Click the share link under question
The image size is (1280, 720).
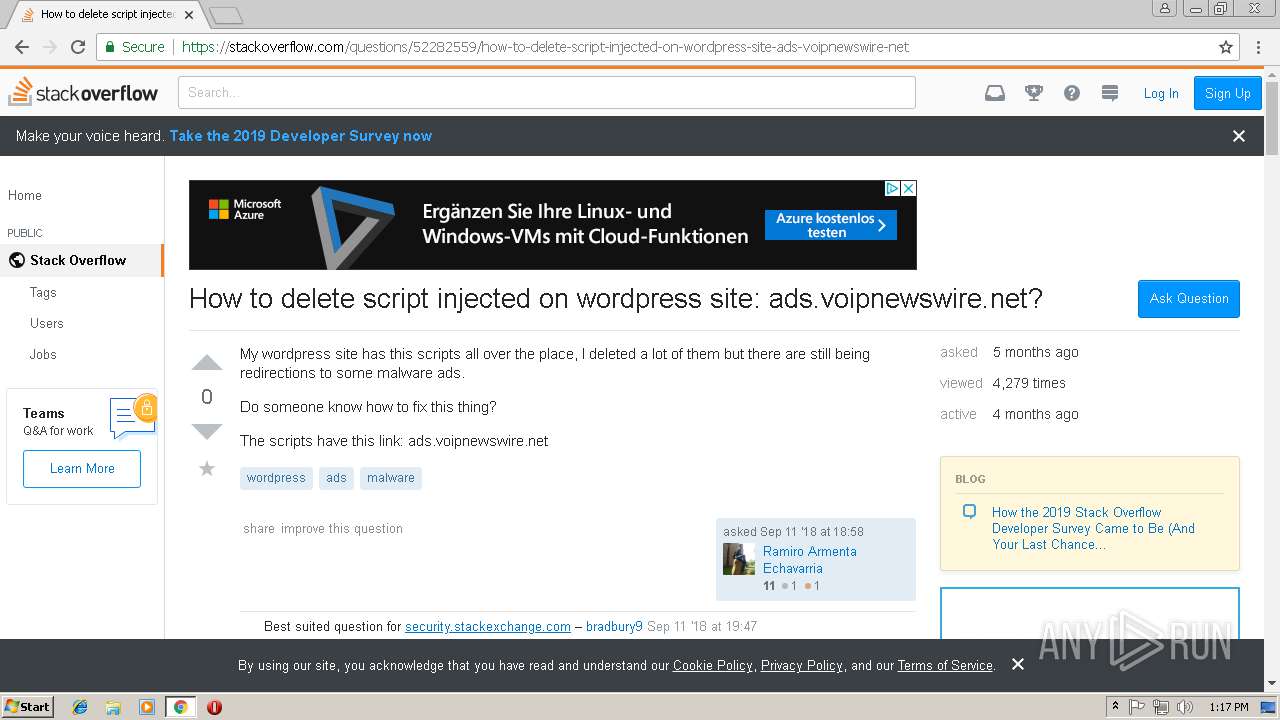259,528
